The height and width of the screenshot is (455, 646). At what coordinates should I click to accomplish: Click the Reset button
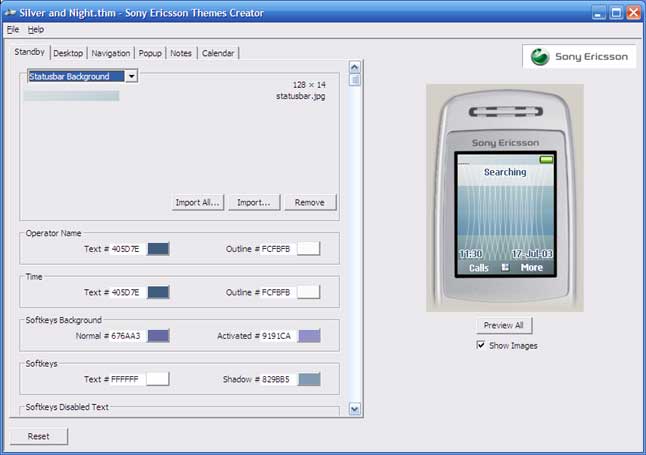coord(39,436)
